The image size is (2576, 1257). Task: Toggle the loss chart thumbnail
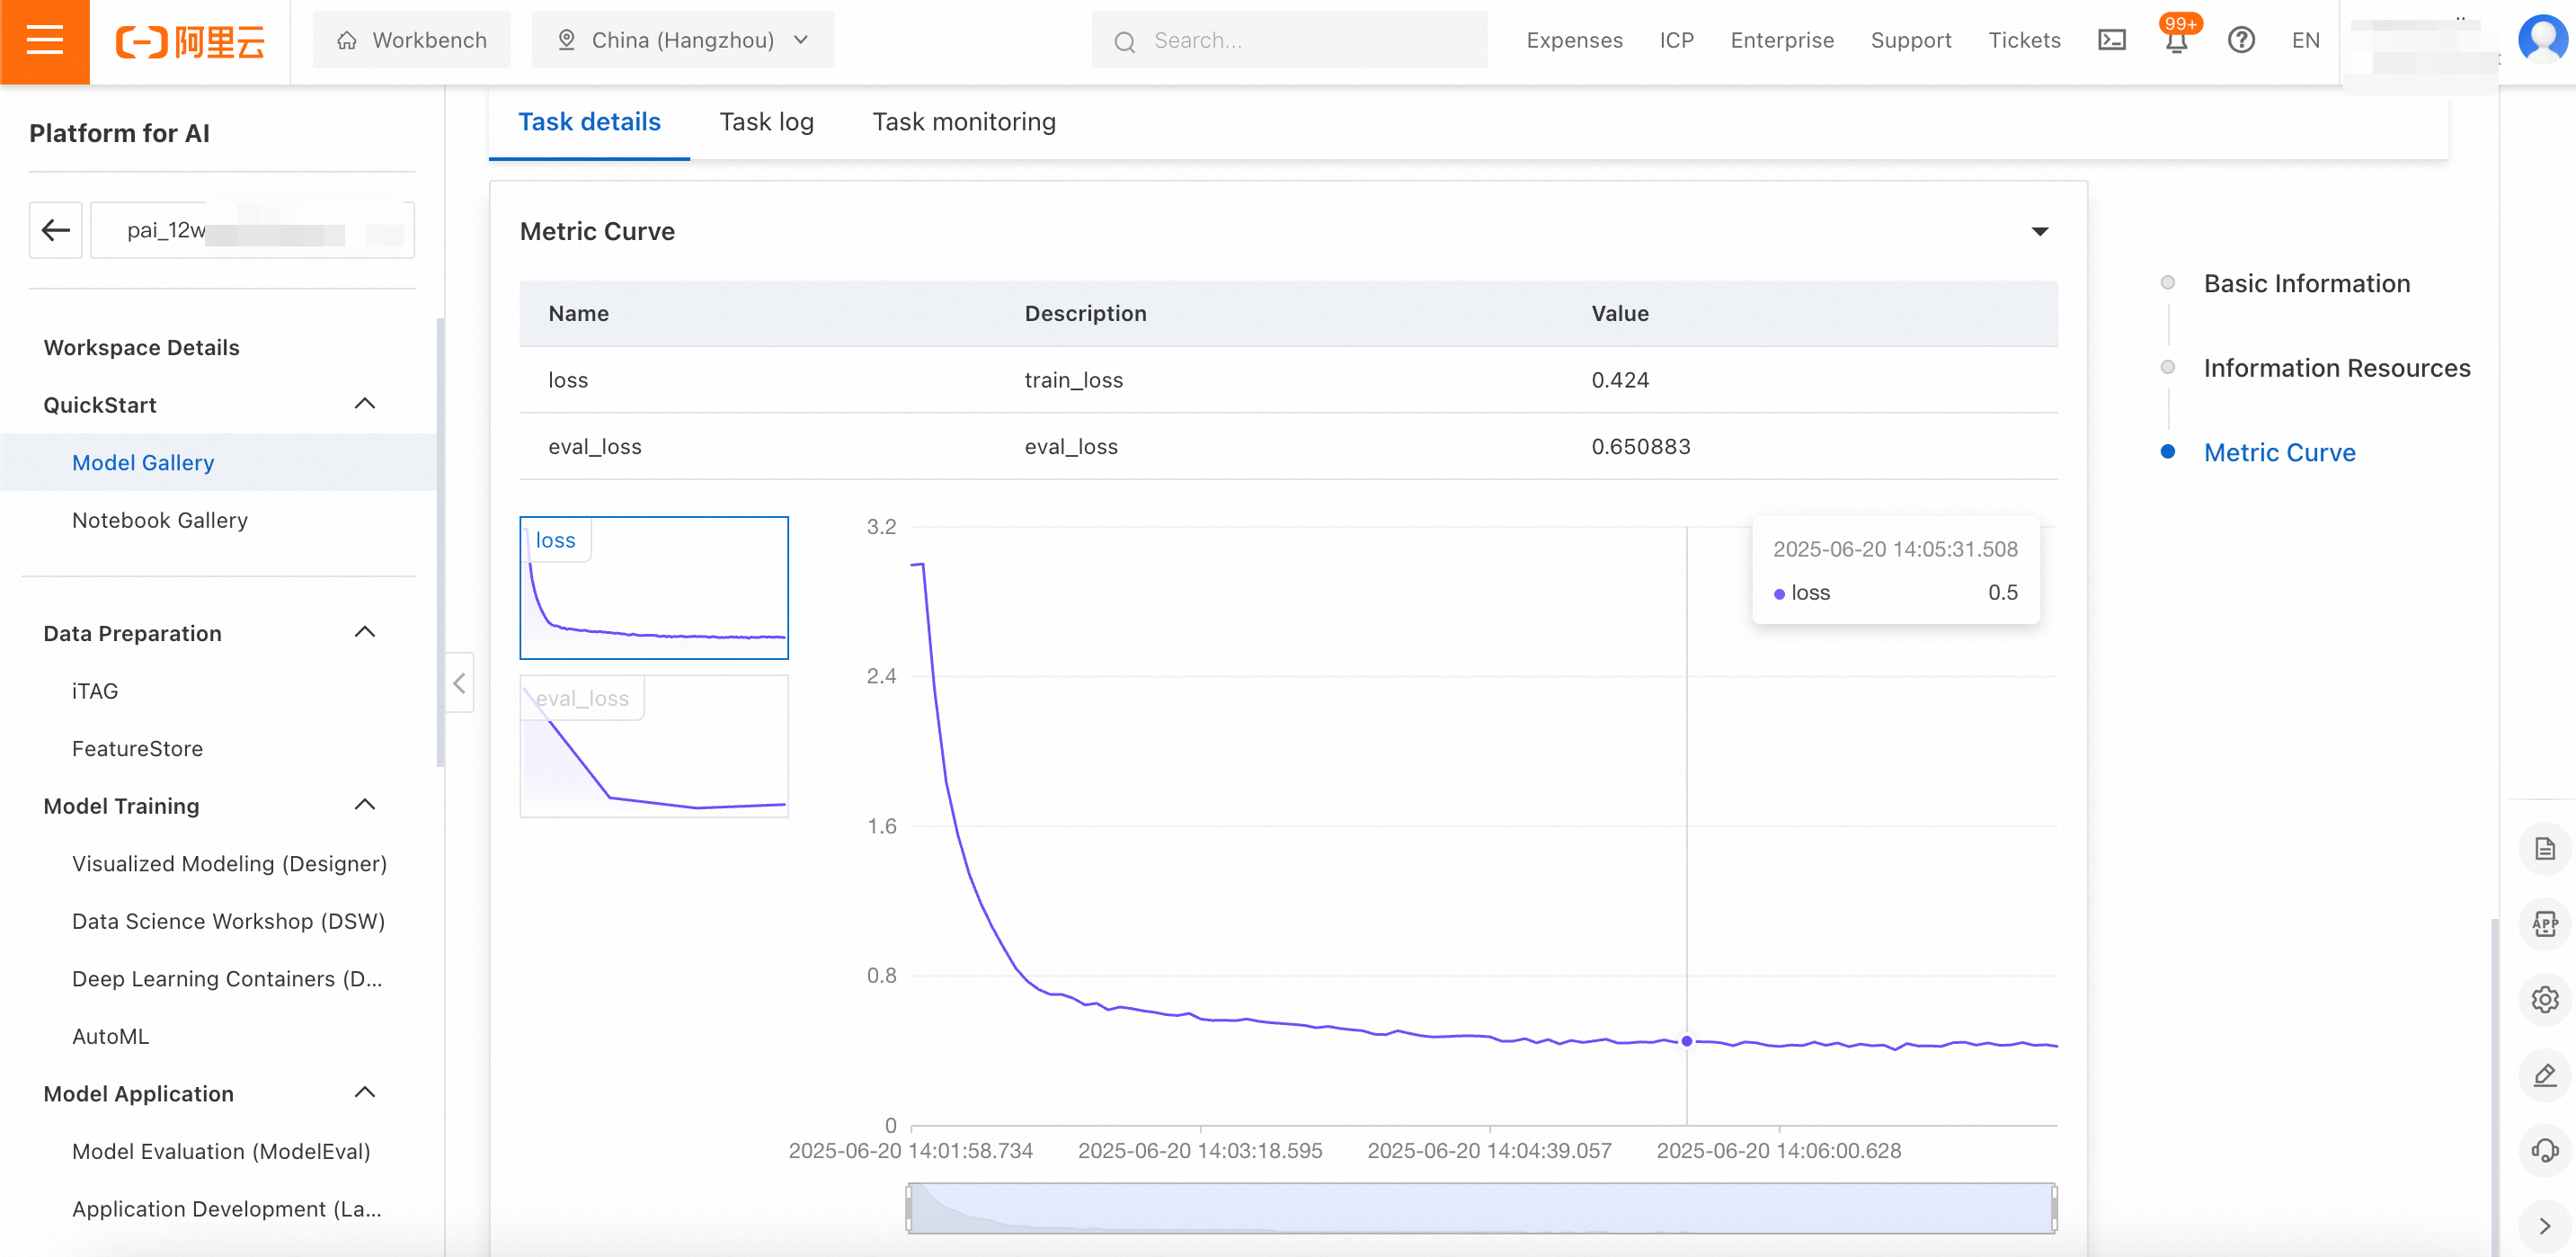654,588
